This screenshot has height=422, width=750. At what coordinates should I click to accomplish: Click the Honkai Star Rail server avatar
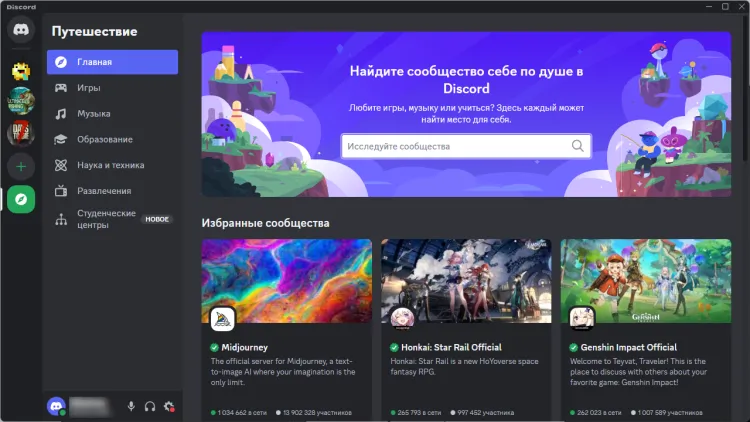click(x=402, y=319)
